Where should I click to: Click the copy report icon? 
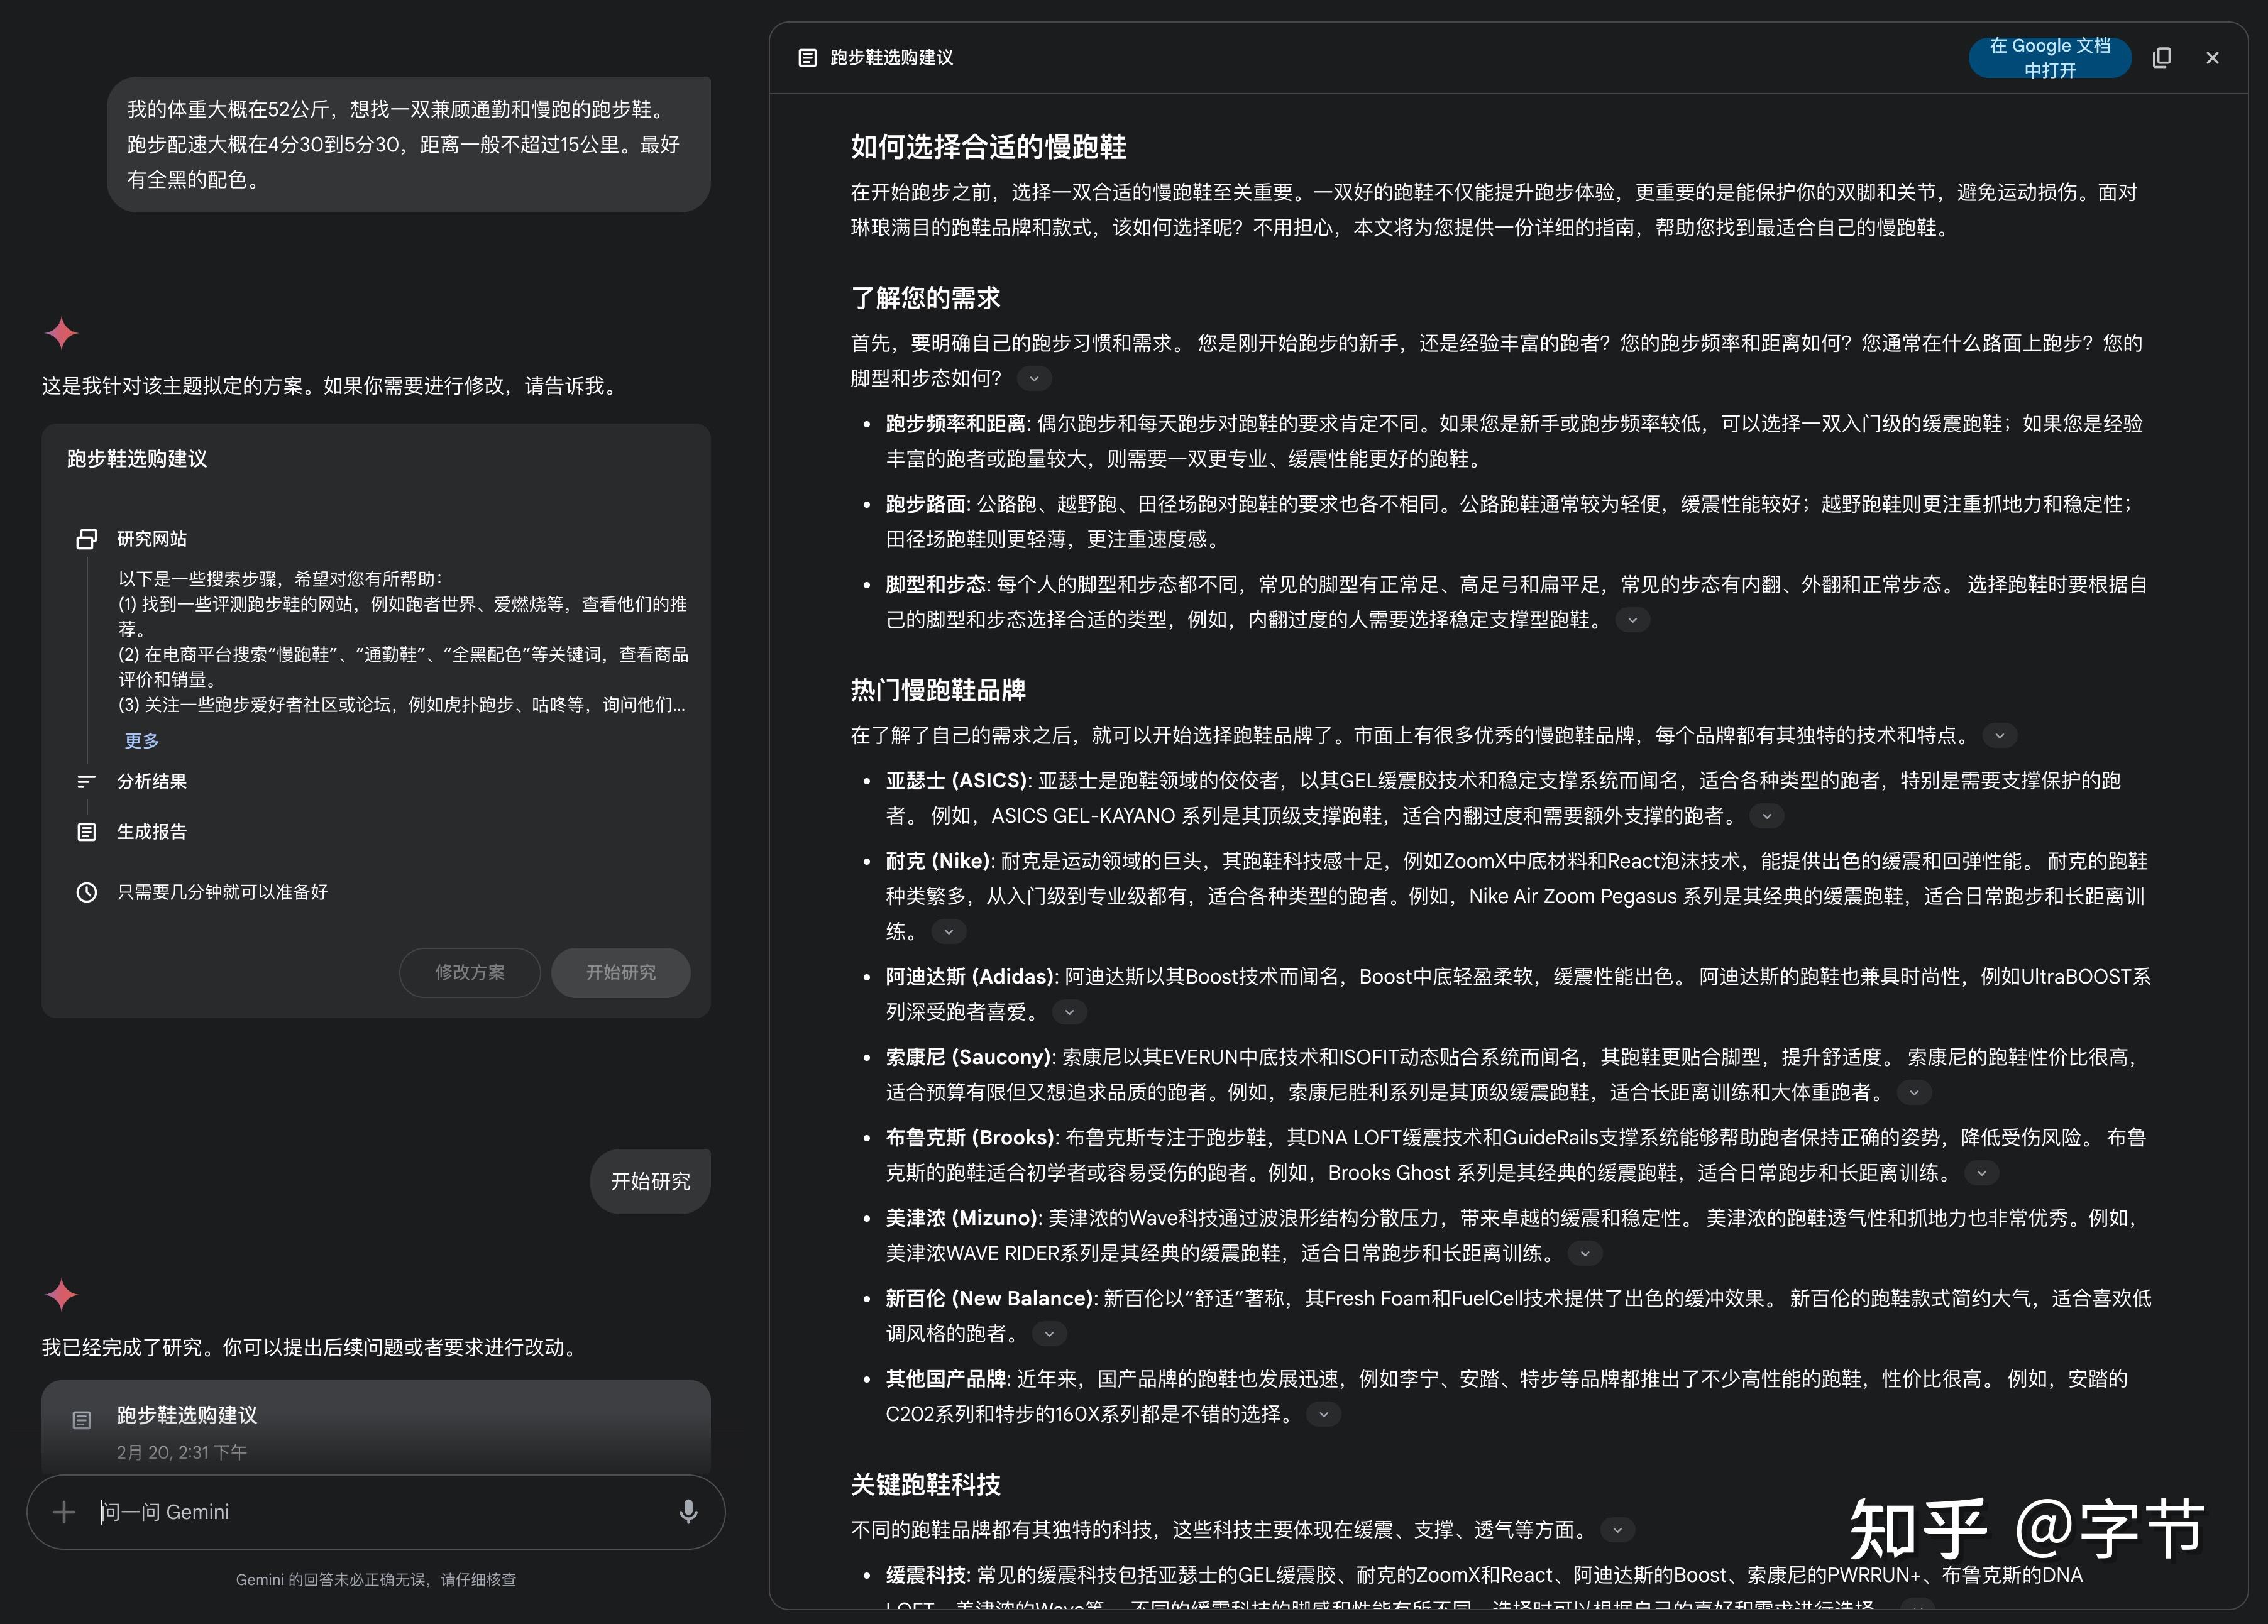click(2161, 58)
